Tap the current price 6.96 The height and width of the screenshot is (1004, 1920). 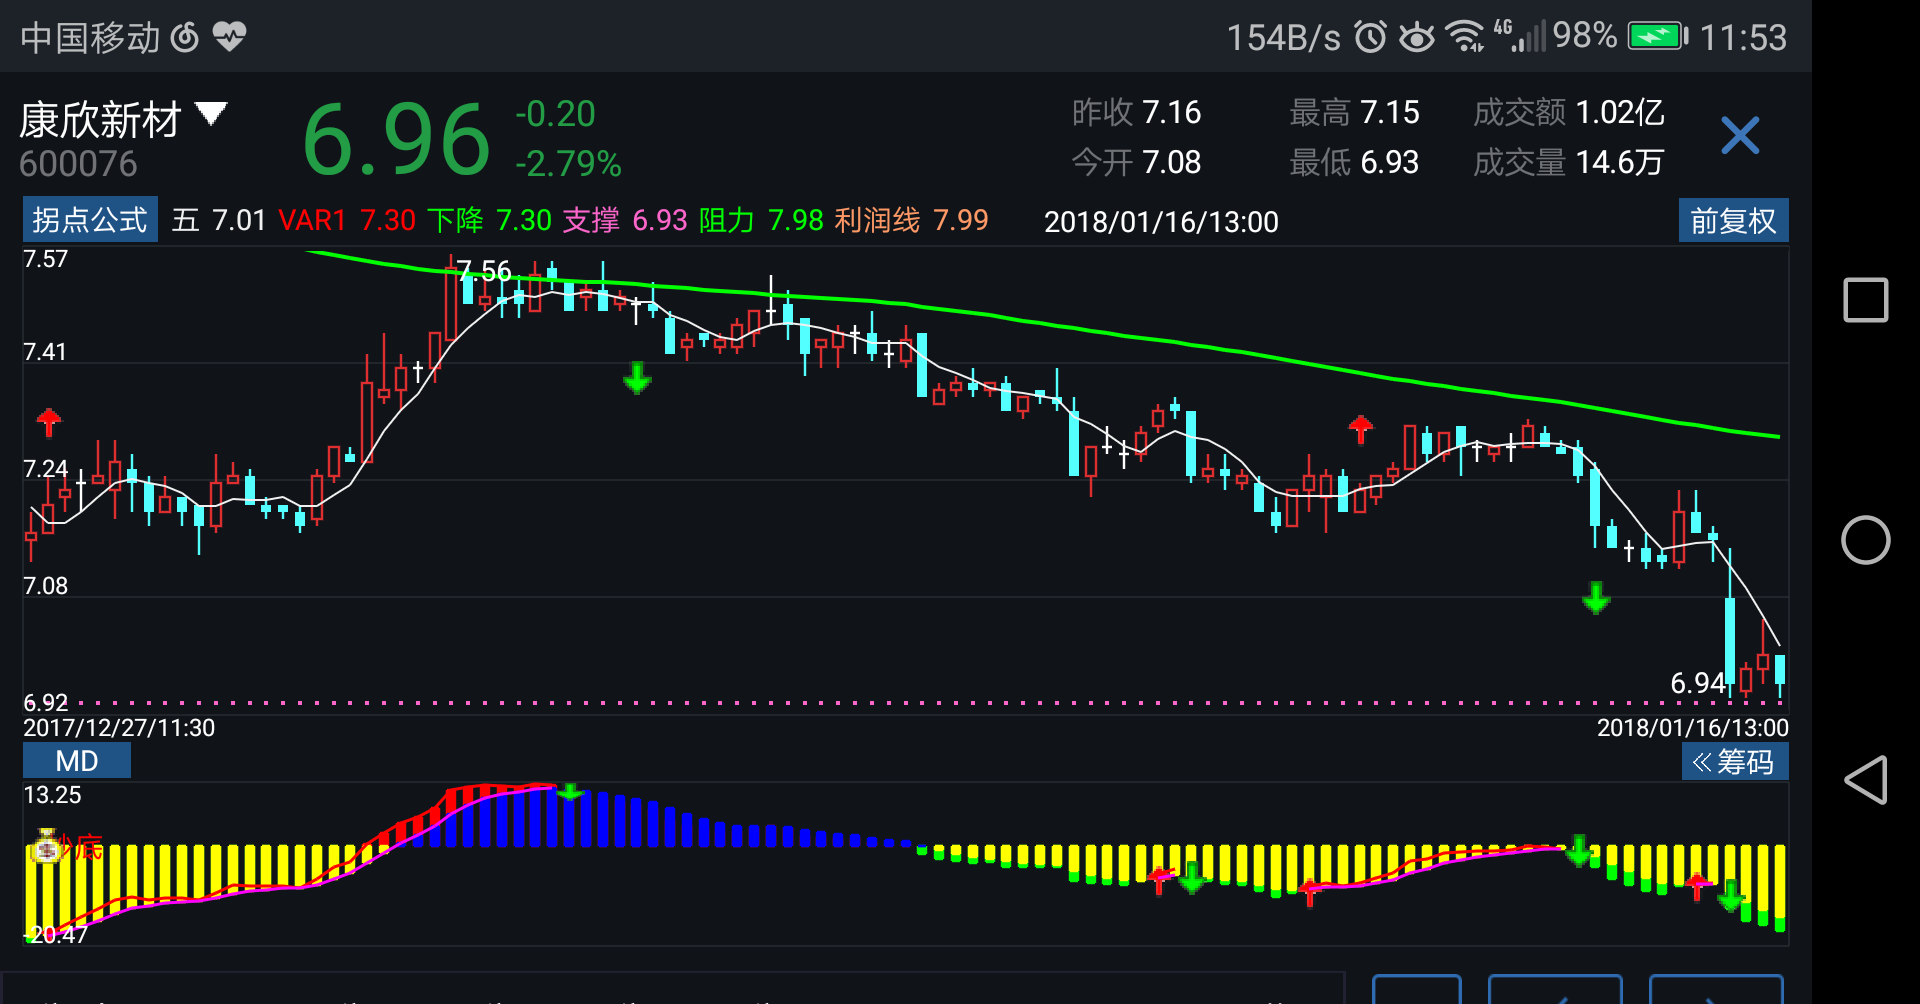pos(396,139)
